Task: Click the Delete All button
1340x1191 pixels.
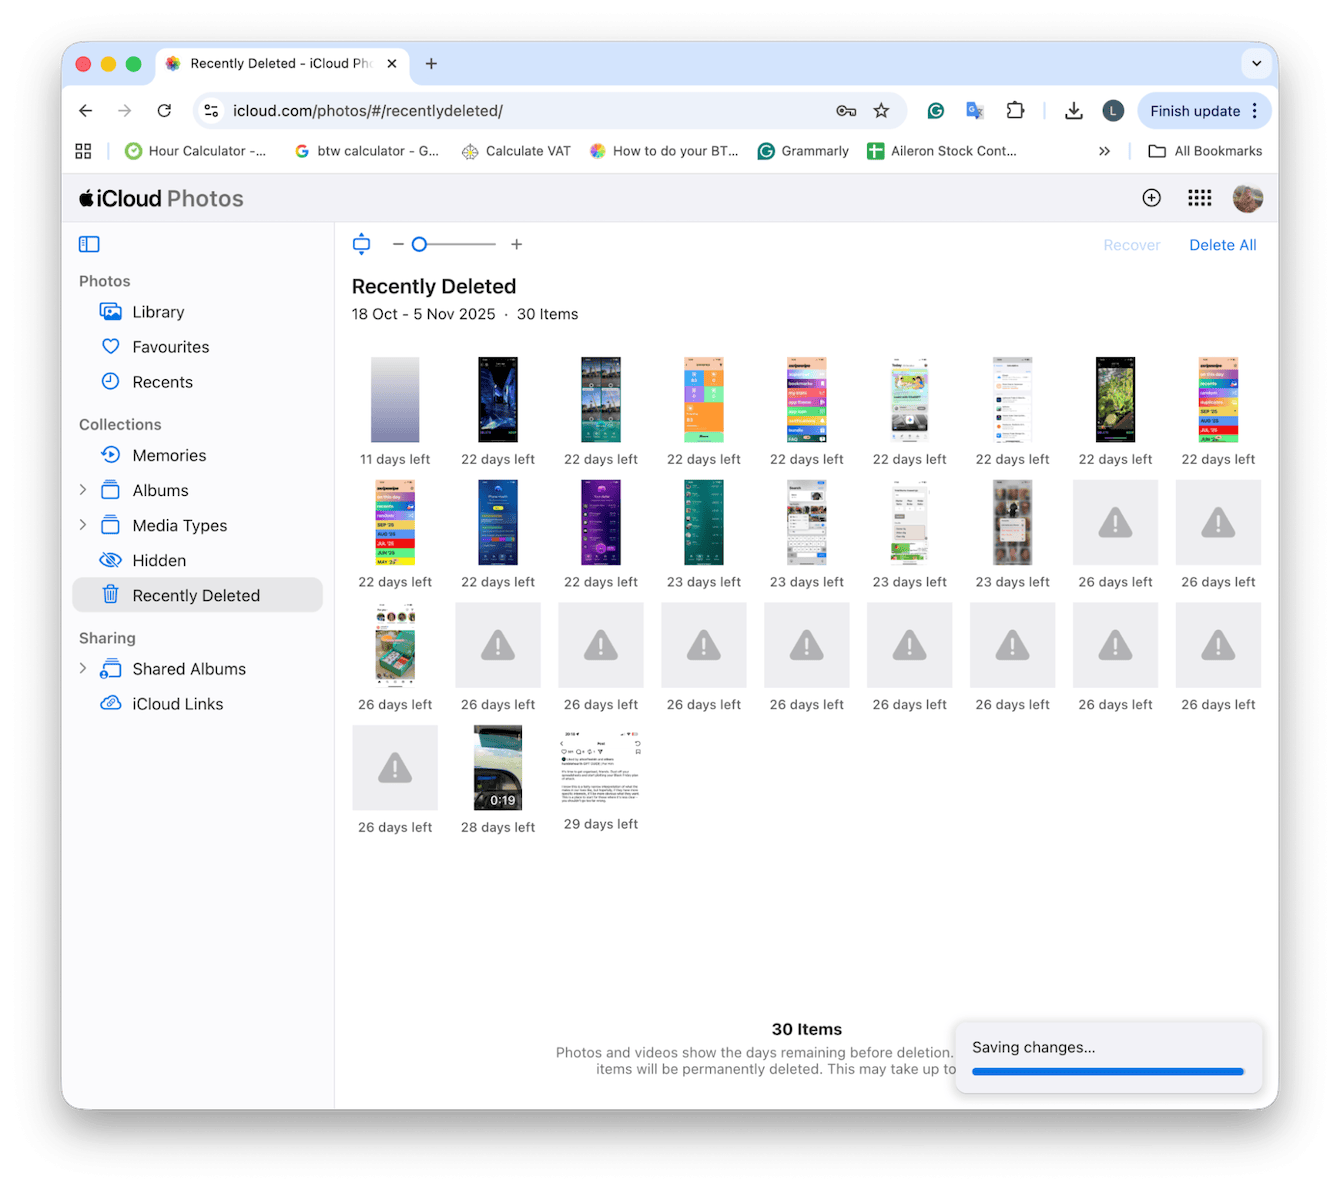Action: pyautogui.click(x=1222, y=244)
